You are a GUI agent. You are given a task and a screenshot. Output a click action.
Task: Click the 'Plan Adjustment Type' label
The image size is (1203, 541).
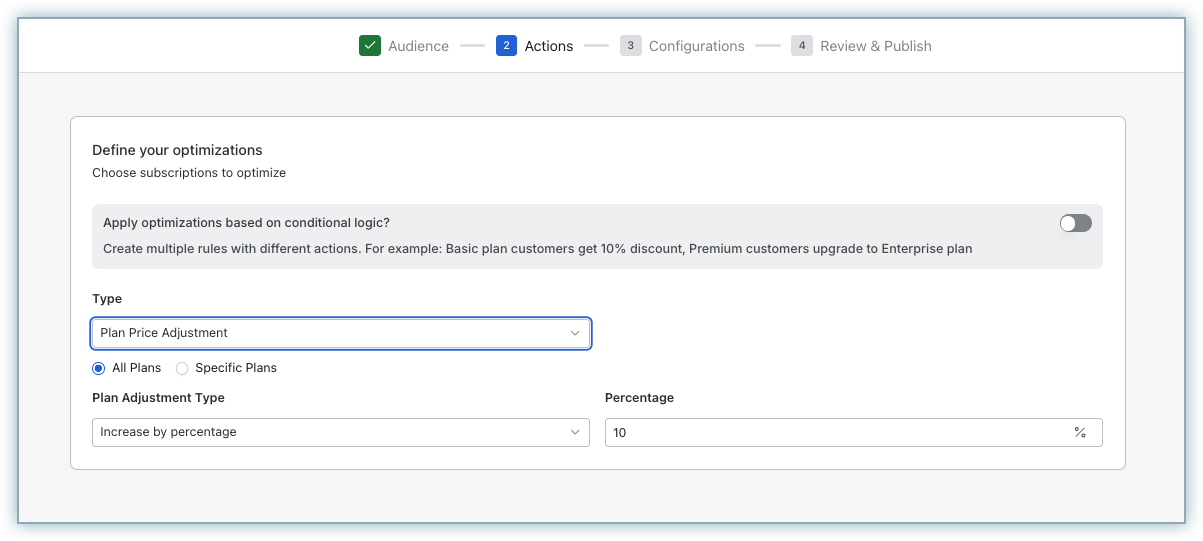tap(158, 398)
